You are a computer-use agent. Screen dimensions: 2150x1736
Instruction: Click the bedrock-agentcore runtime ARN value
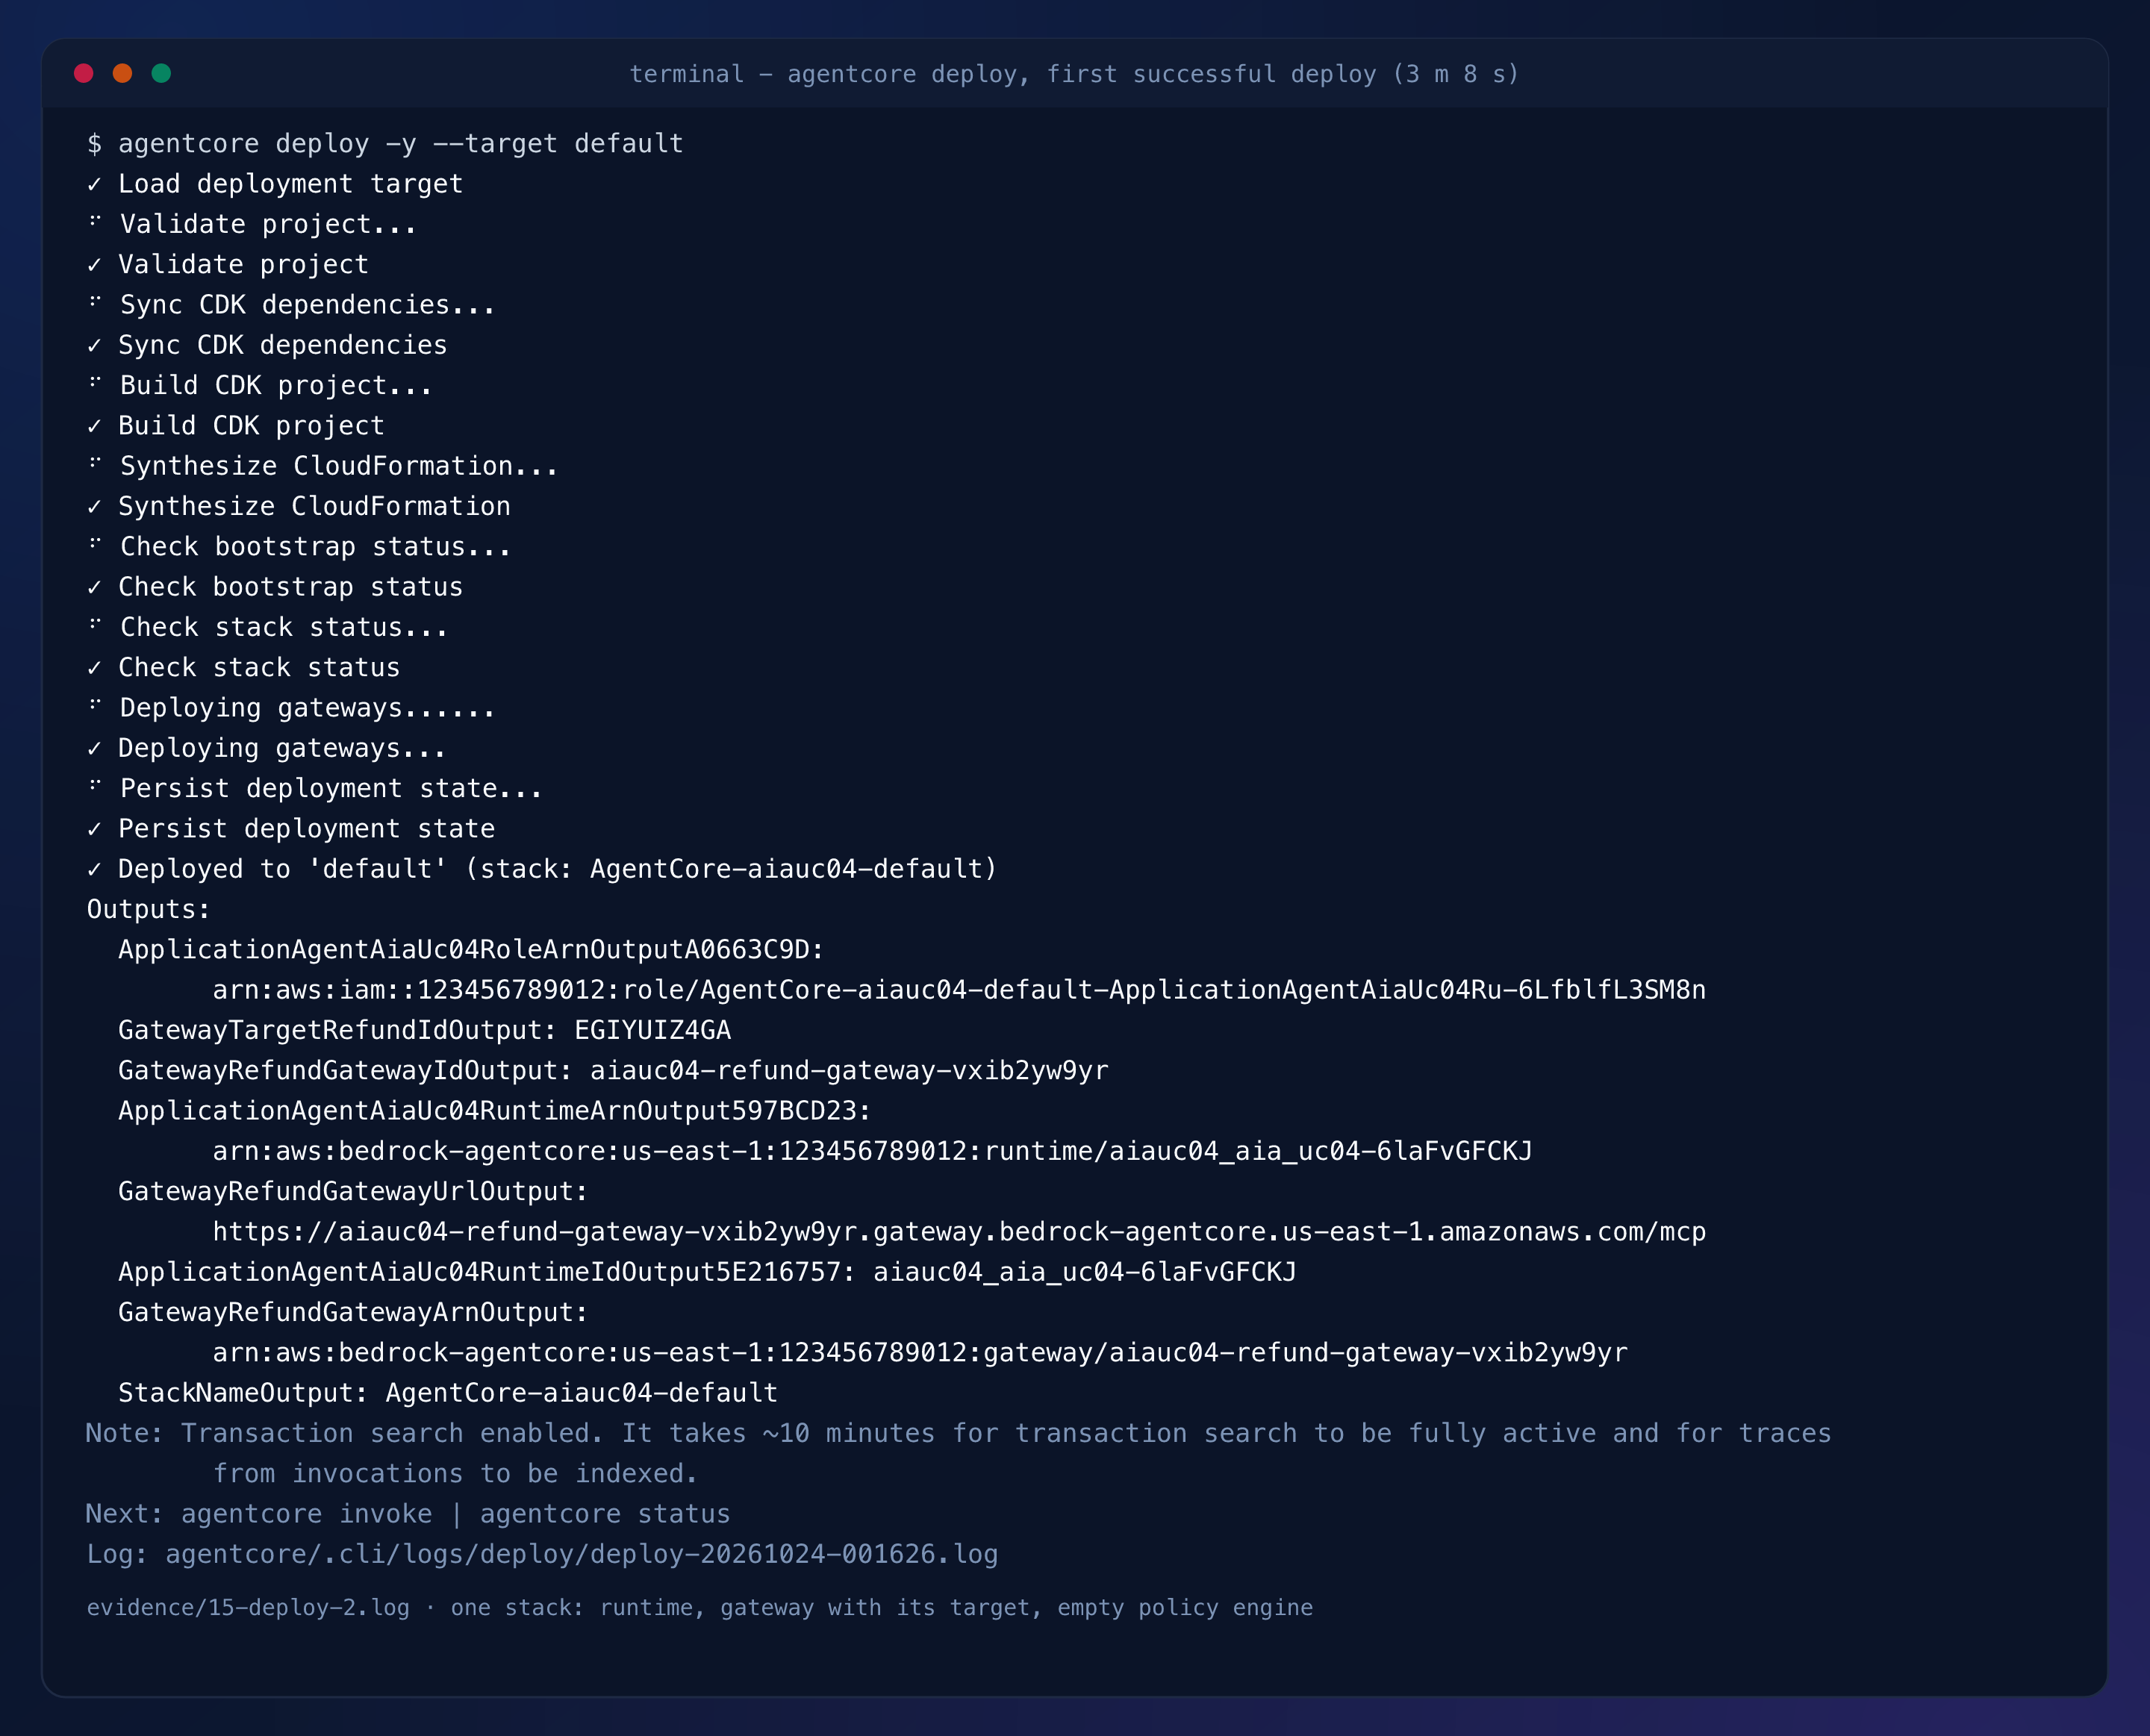point(872,1151)
